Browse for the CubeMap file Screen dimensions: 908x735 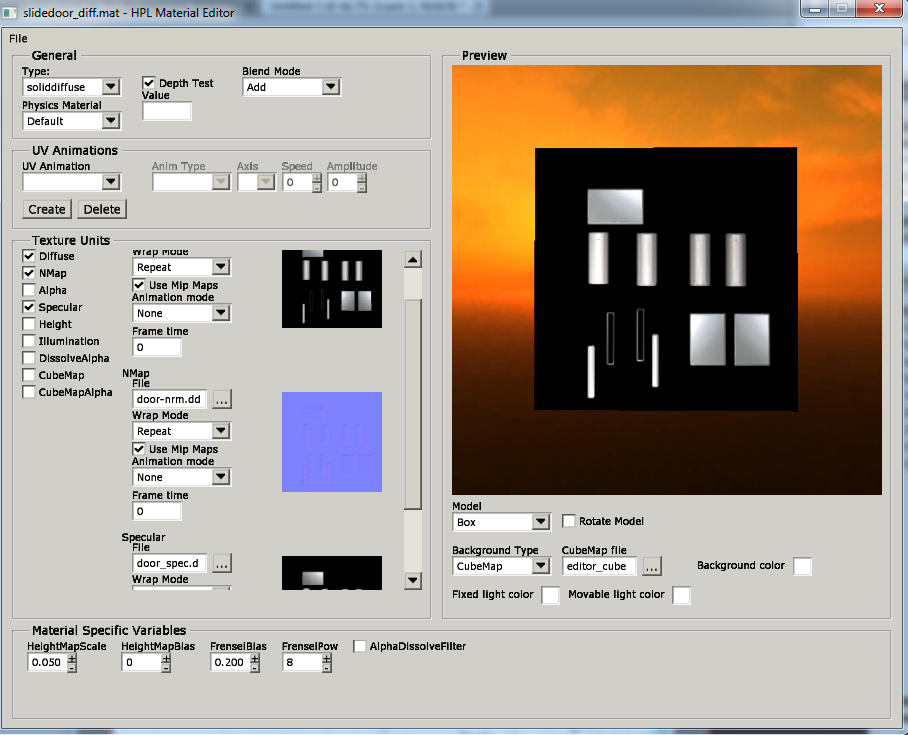click(x=652, y=566)
